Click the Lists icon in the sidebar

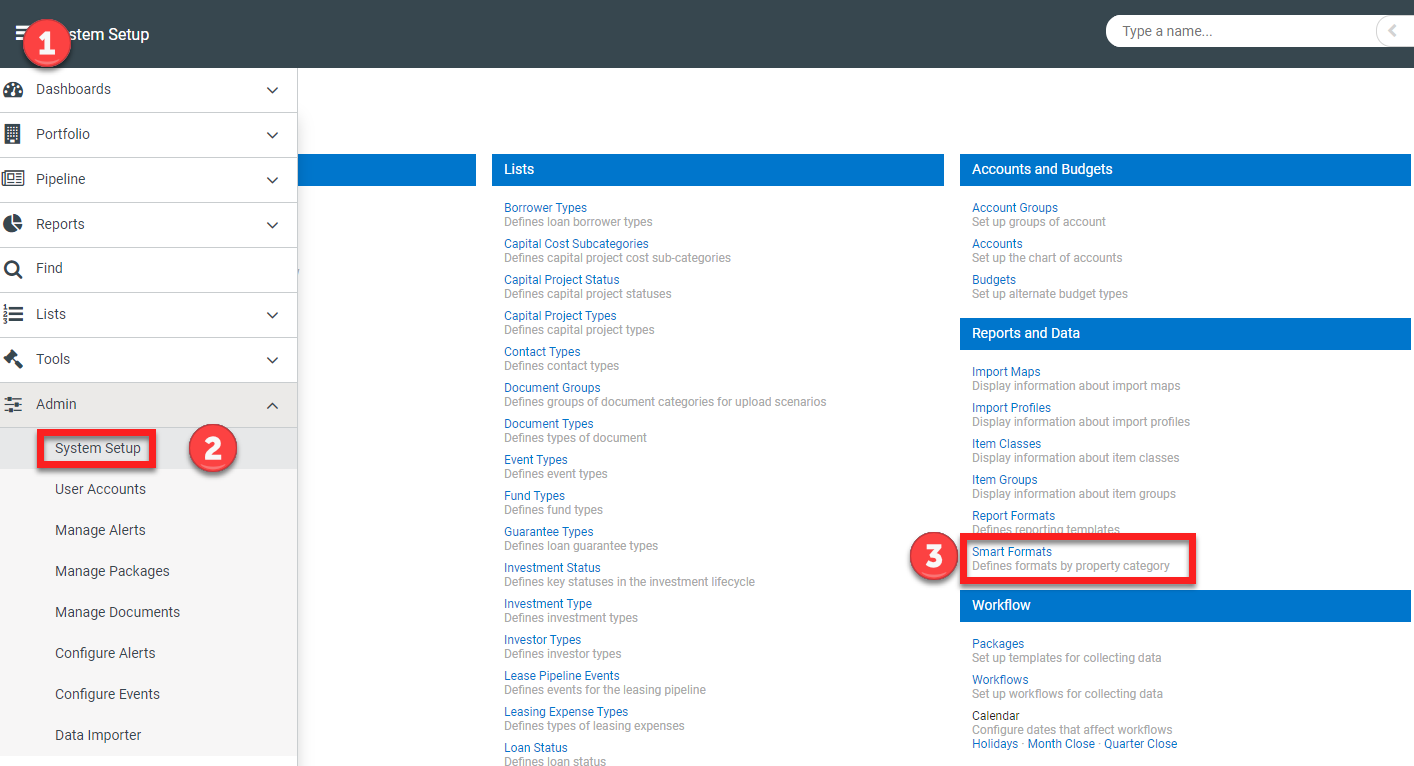[14, 314]
